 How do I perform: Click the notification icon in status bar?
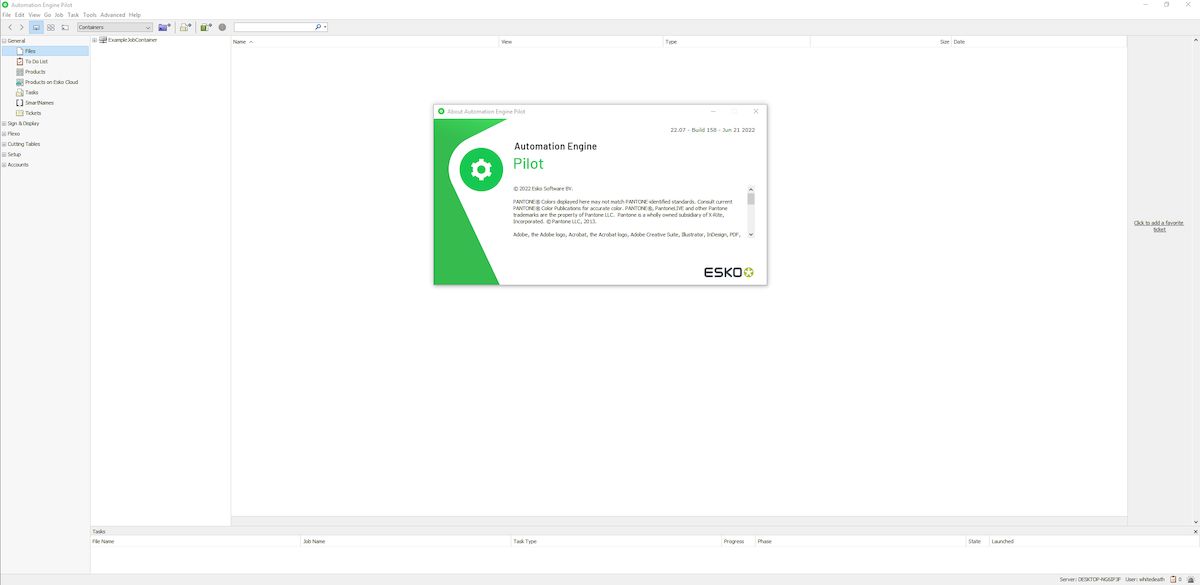tap(1191, 579)
